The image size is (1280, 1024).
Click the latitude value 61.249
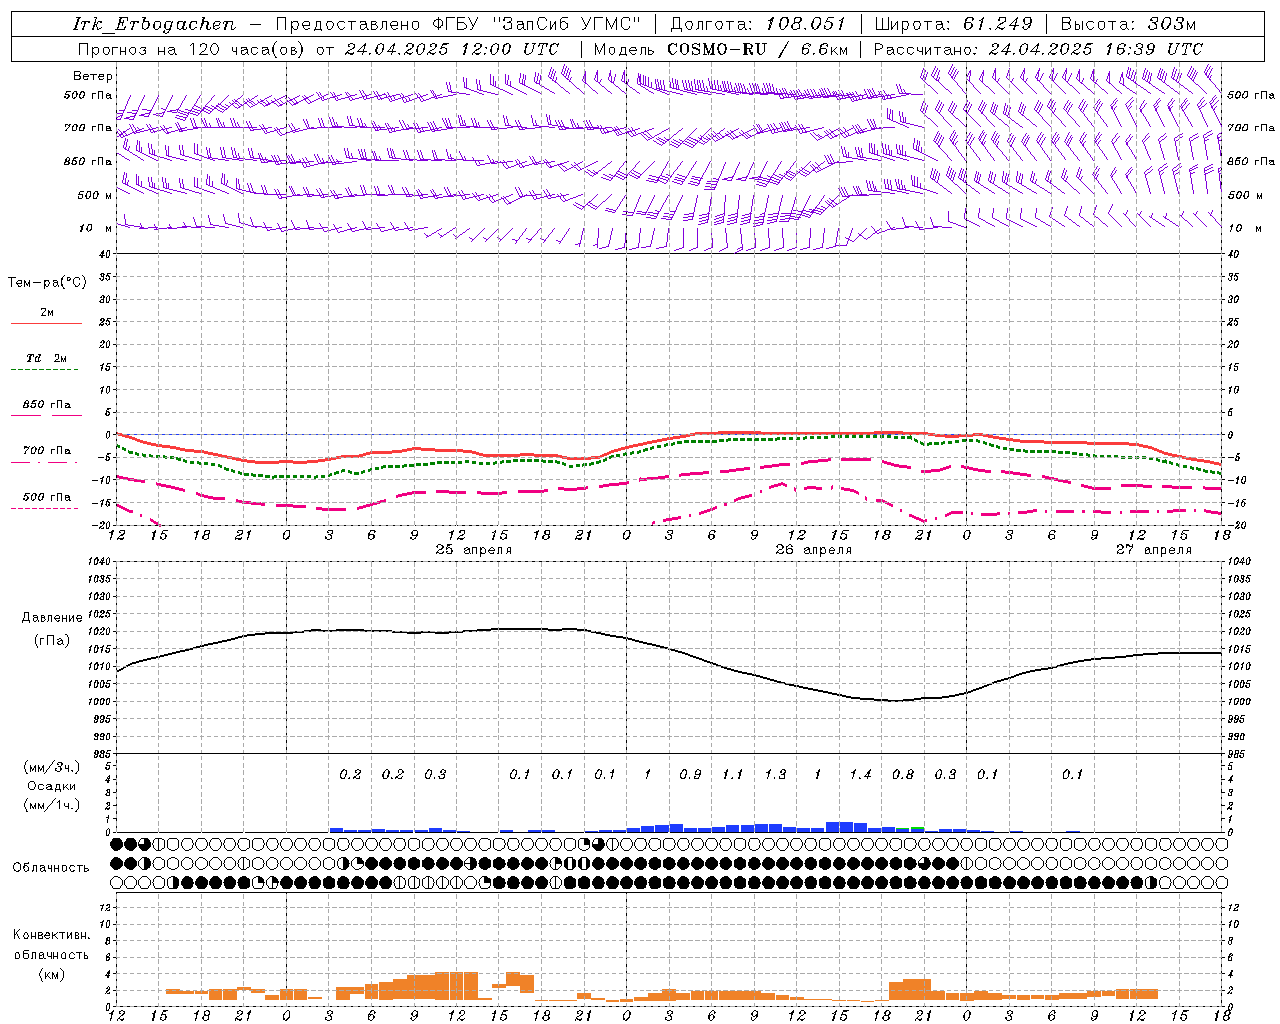click(998, 24)
